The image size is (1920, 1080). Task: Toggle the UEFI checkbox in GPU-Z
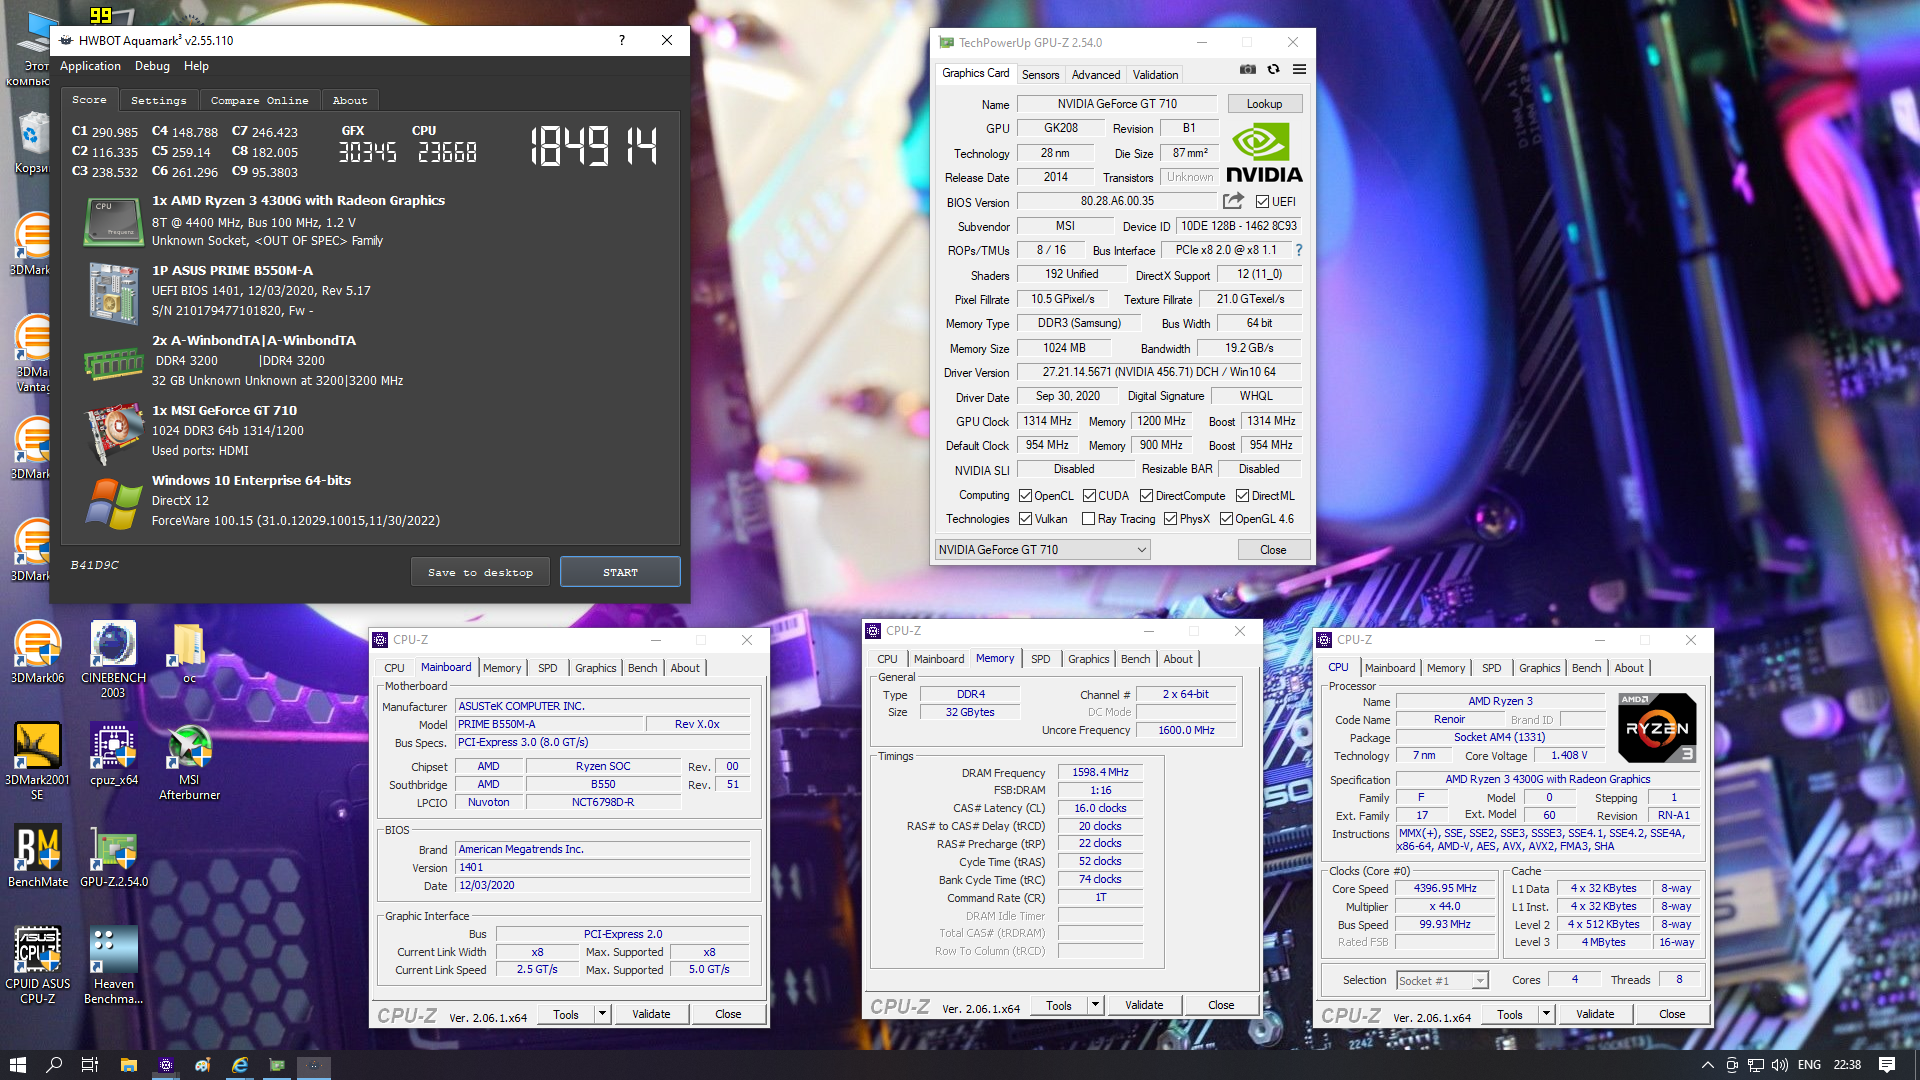[1262, 202]
